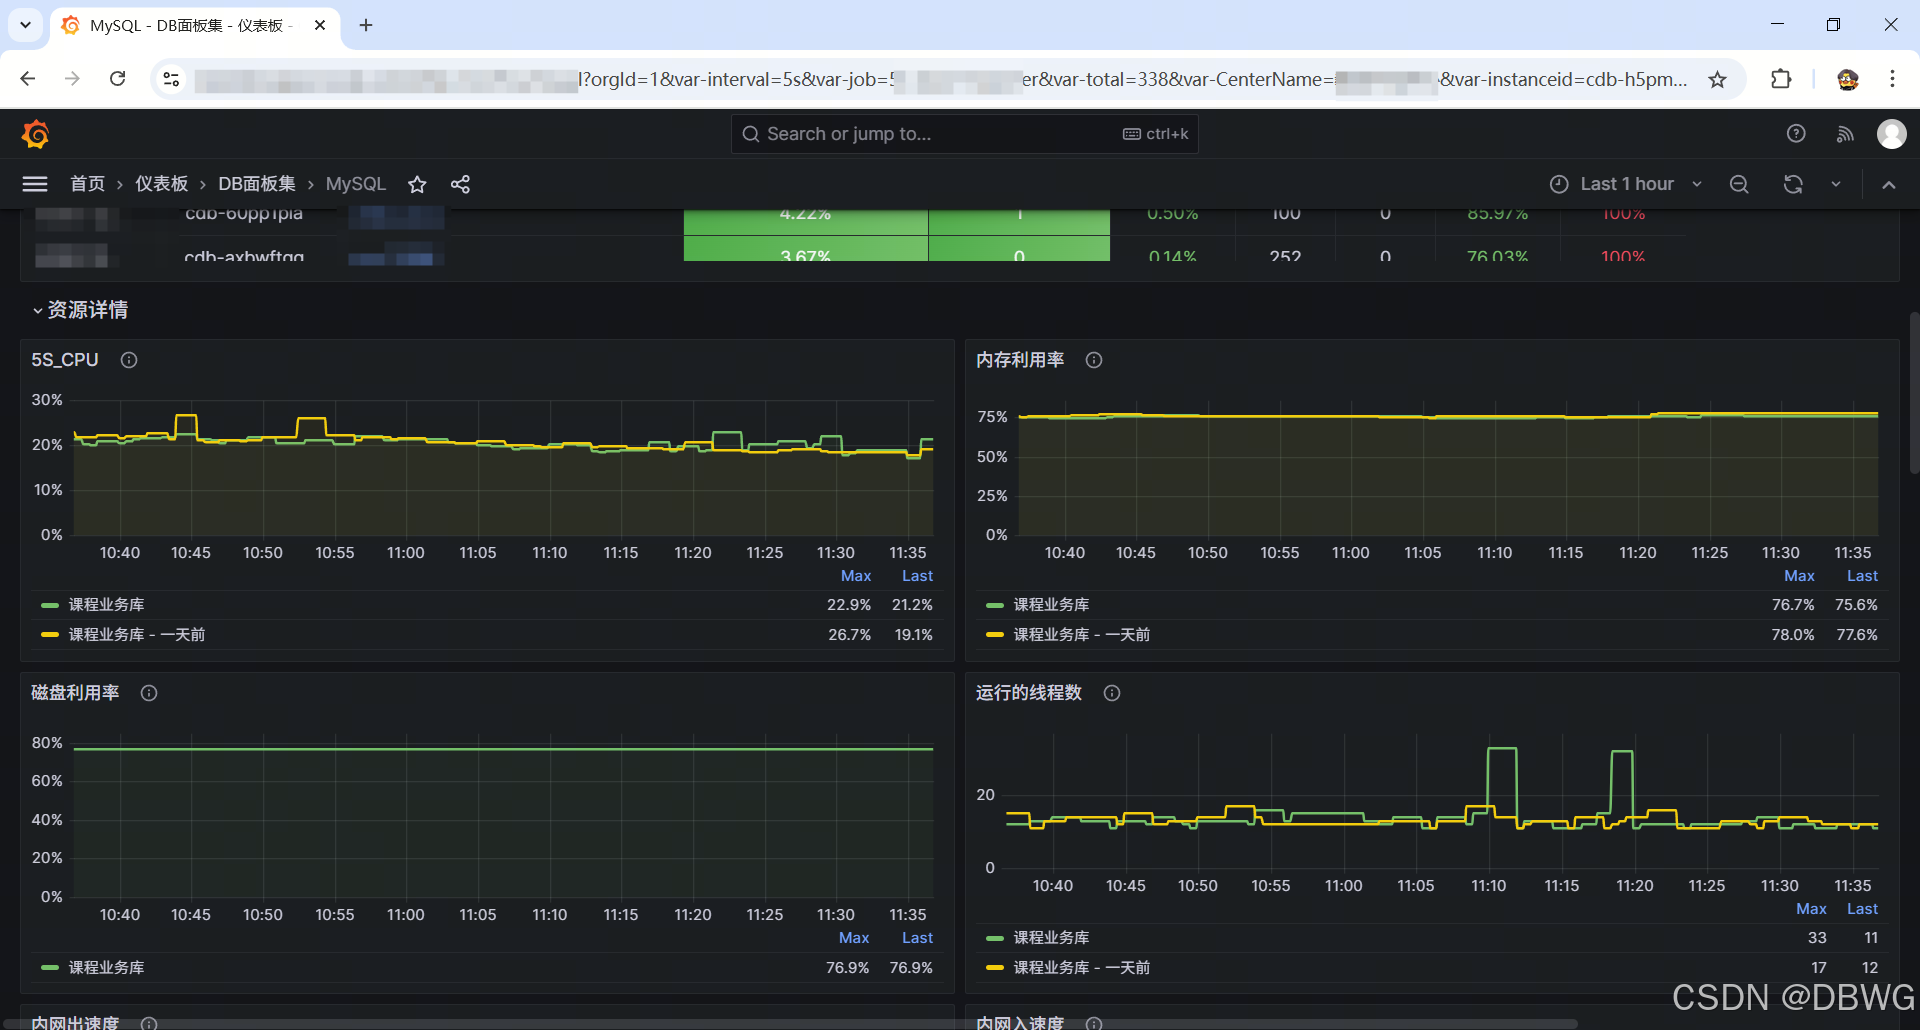Open the browser tab search dropdown
Screen dimensions: 1920x1030
[x=25, y=25]
